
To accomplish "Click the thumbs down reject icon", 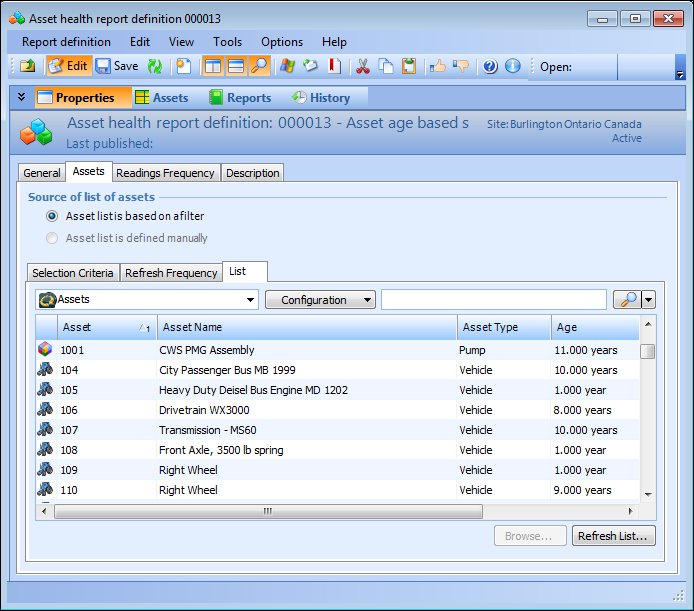I will click(460, 66).
